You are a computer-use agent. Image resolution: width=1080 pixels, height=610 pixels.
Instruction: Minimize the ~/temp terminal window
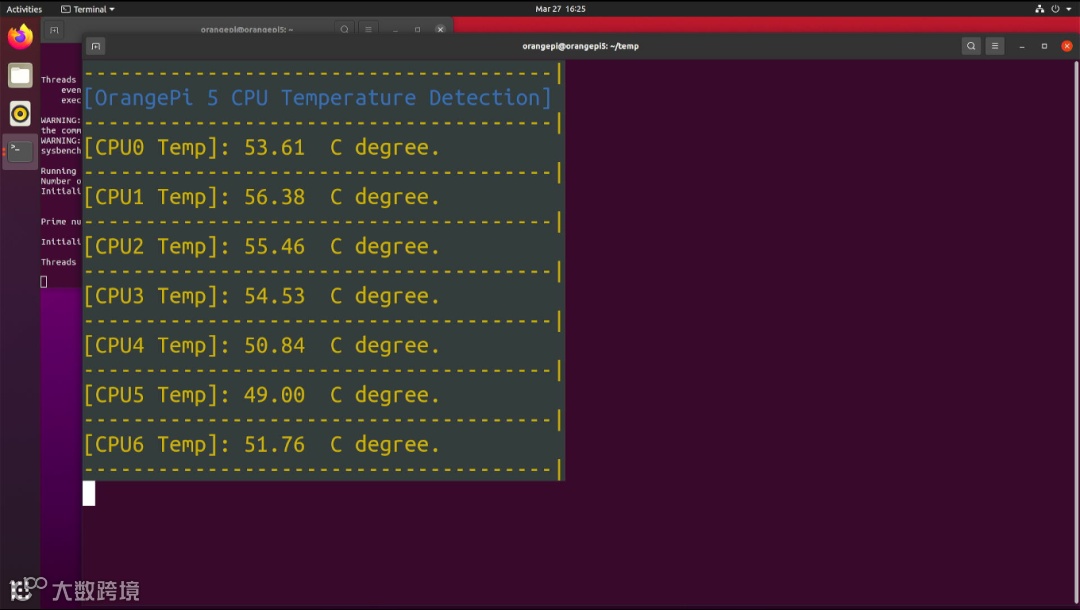1022,46
